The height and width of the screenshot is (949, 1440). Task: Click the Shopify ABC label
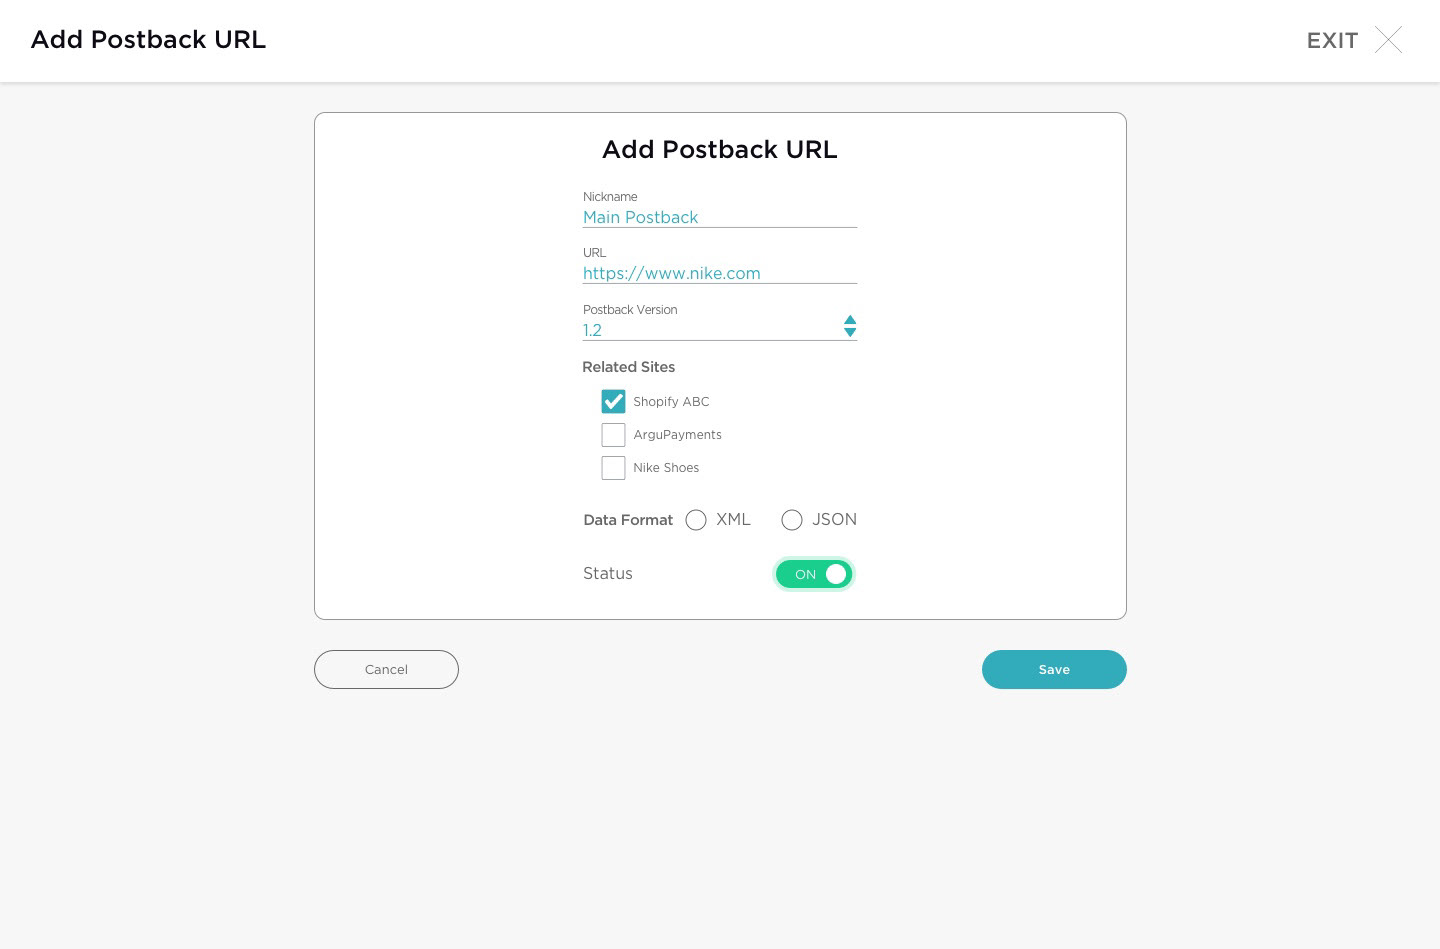click(671, 402)
